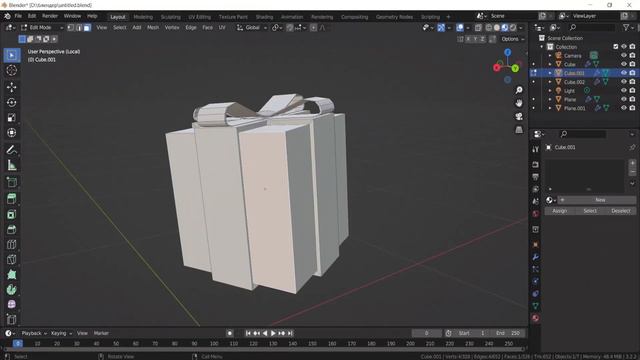Open the Keying dropdown in timeline
Image resolution: width=640 pixels, height=360 pixels.
[61, 333]
